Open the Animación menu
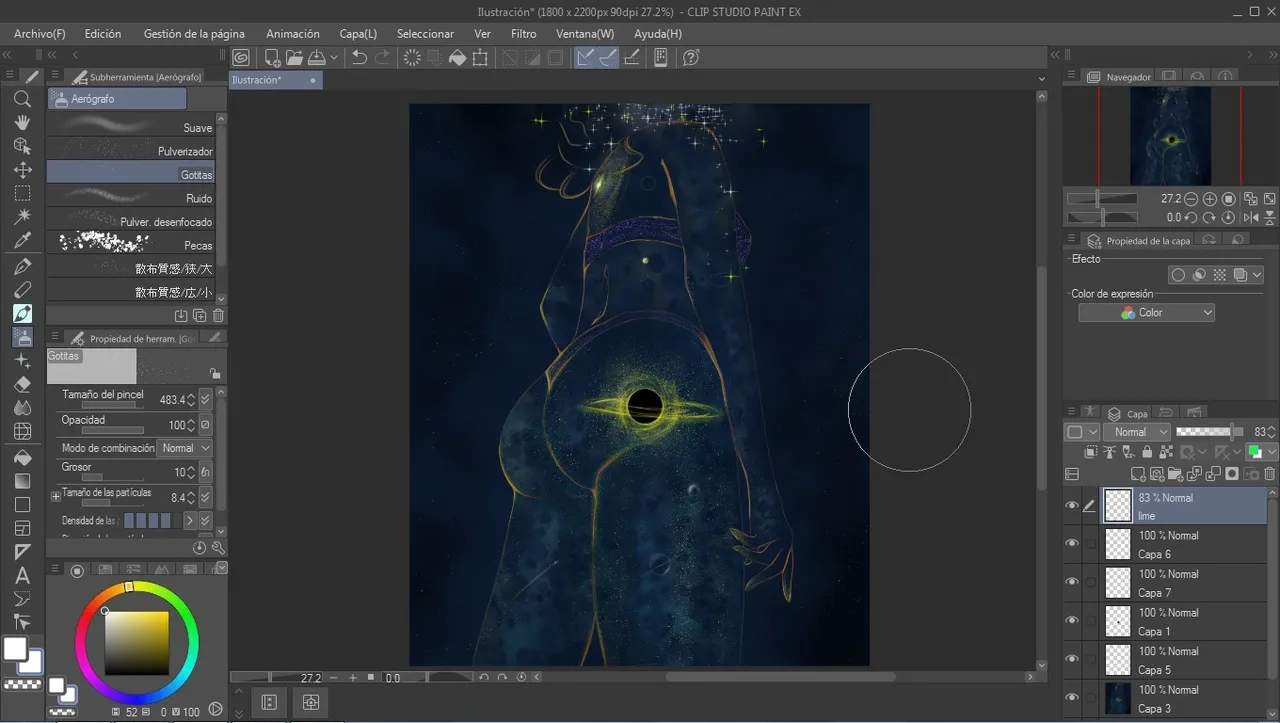Screen dimensions: 1280x723 coord(293,34)
